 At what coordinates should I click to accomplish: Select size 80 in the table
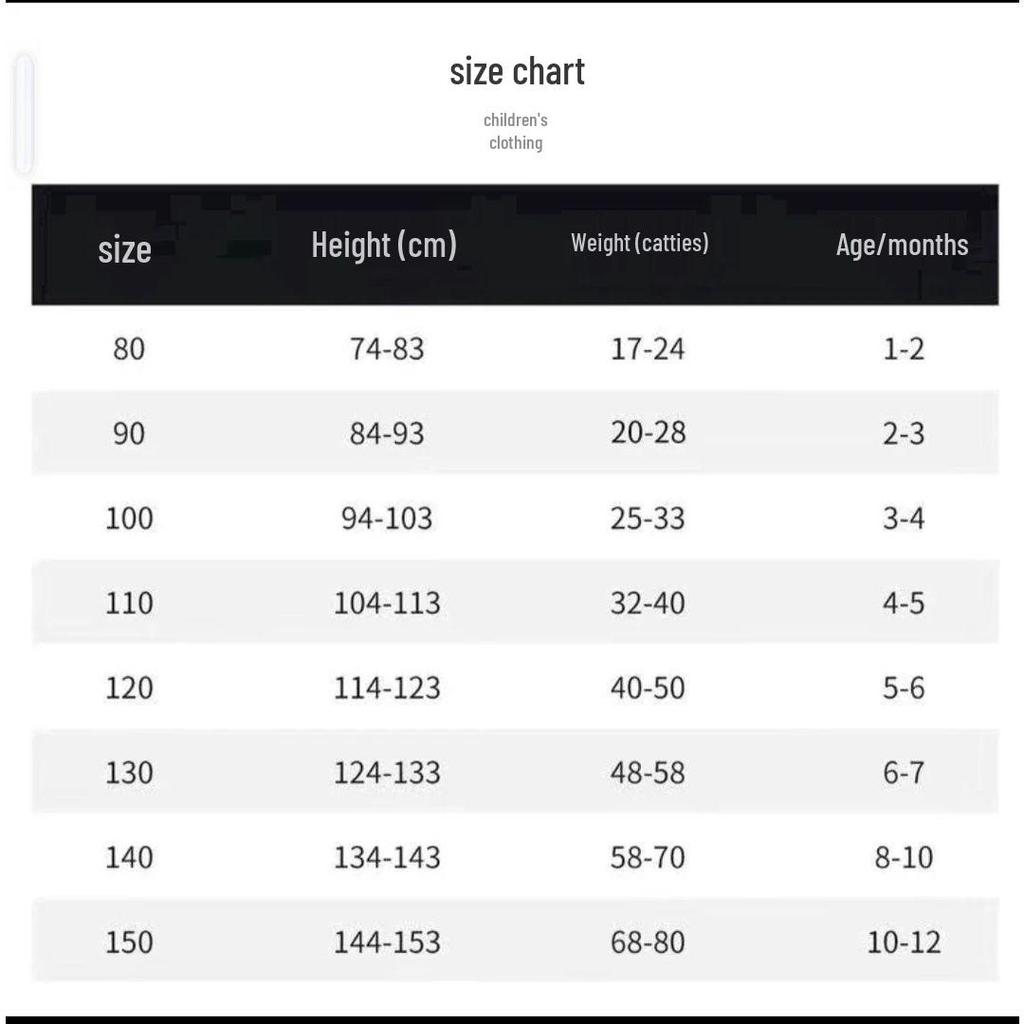coord(129,349)
